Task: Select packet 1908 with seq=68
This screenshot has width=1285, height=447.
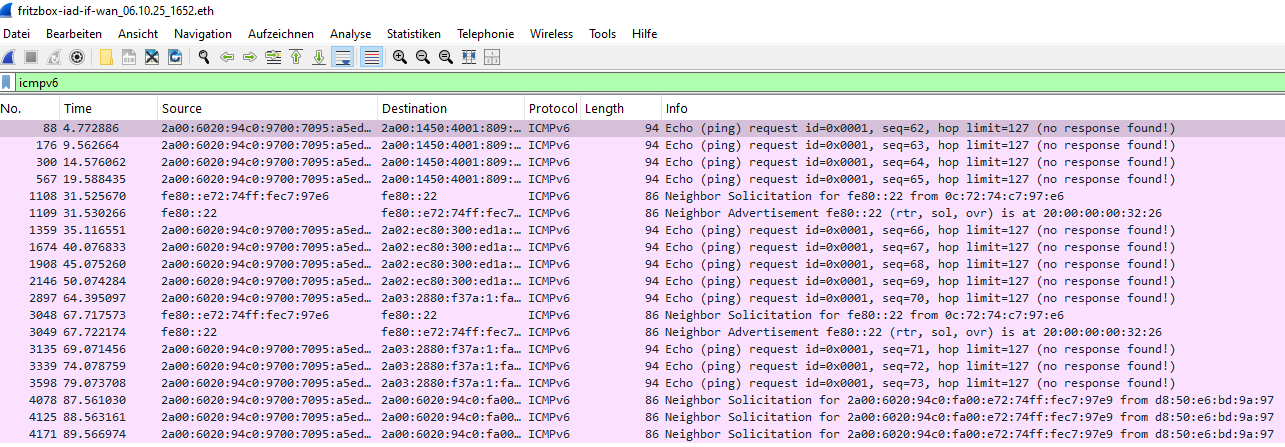Action: [x=642, y=264]
